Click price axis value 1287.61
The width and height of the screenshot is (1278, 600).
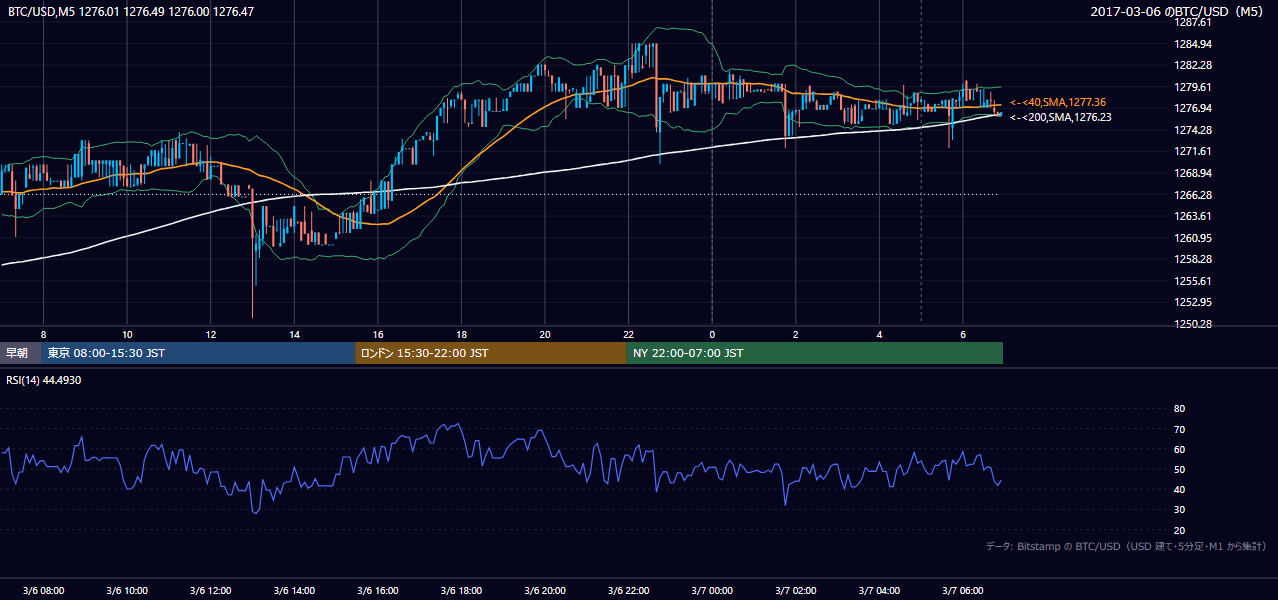pyautogui.click(x=1193, y=22)
